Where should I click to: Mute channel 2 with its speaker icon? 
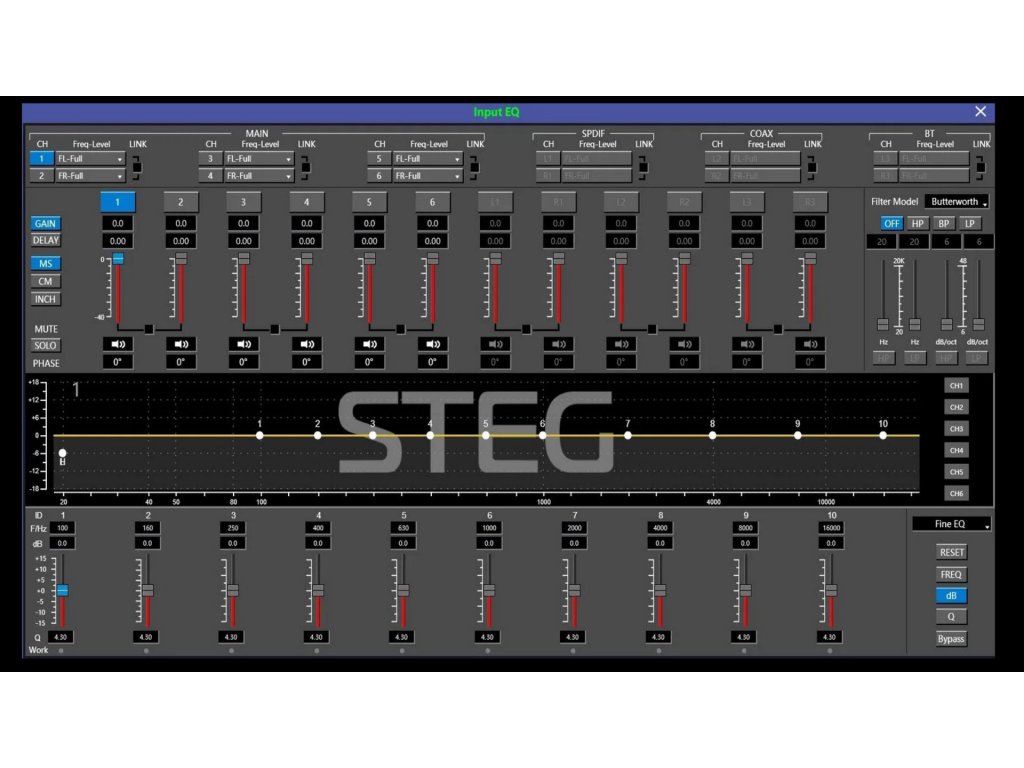[x=181, y=344]
